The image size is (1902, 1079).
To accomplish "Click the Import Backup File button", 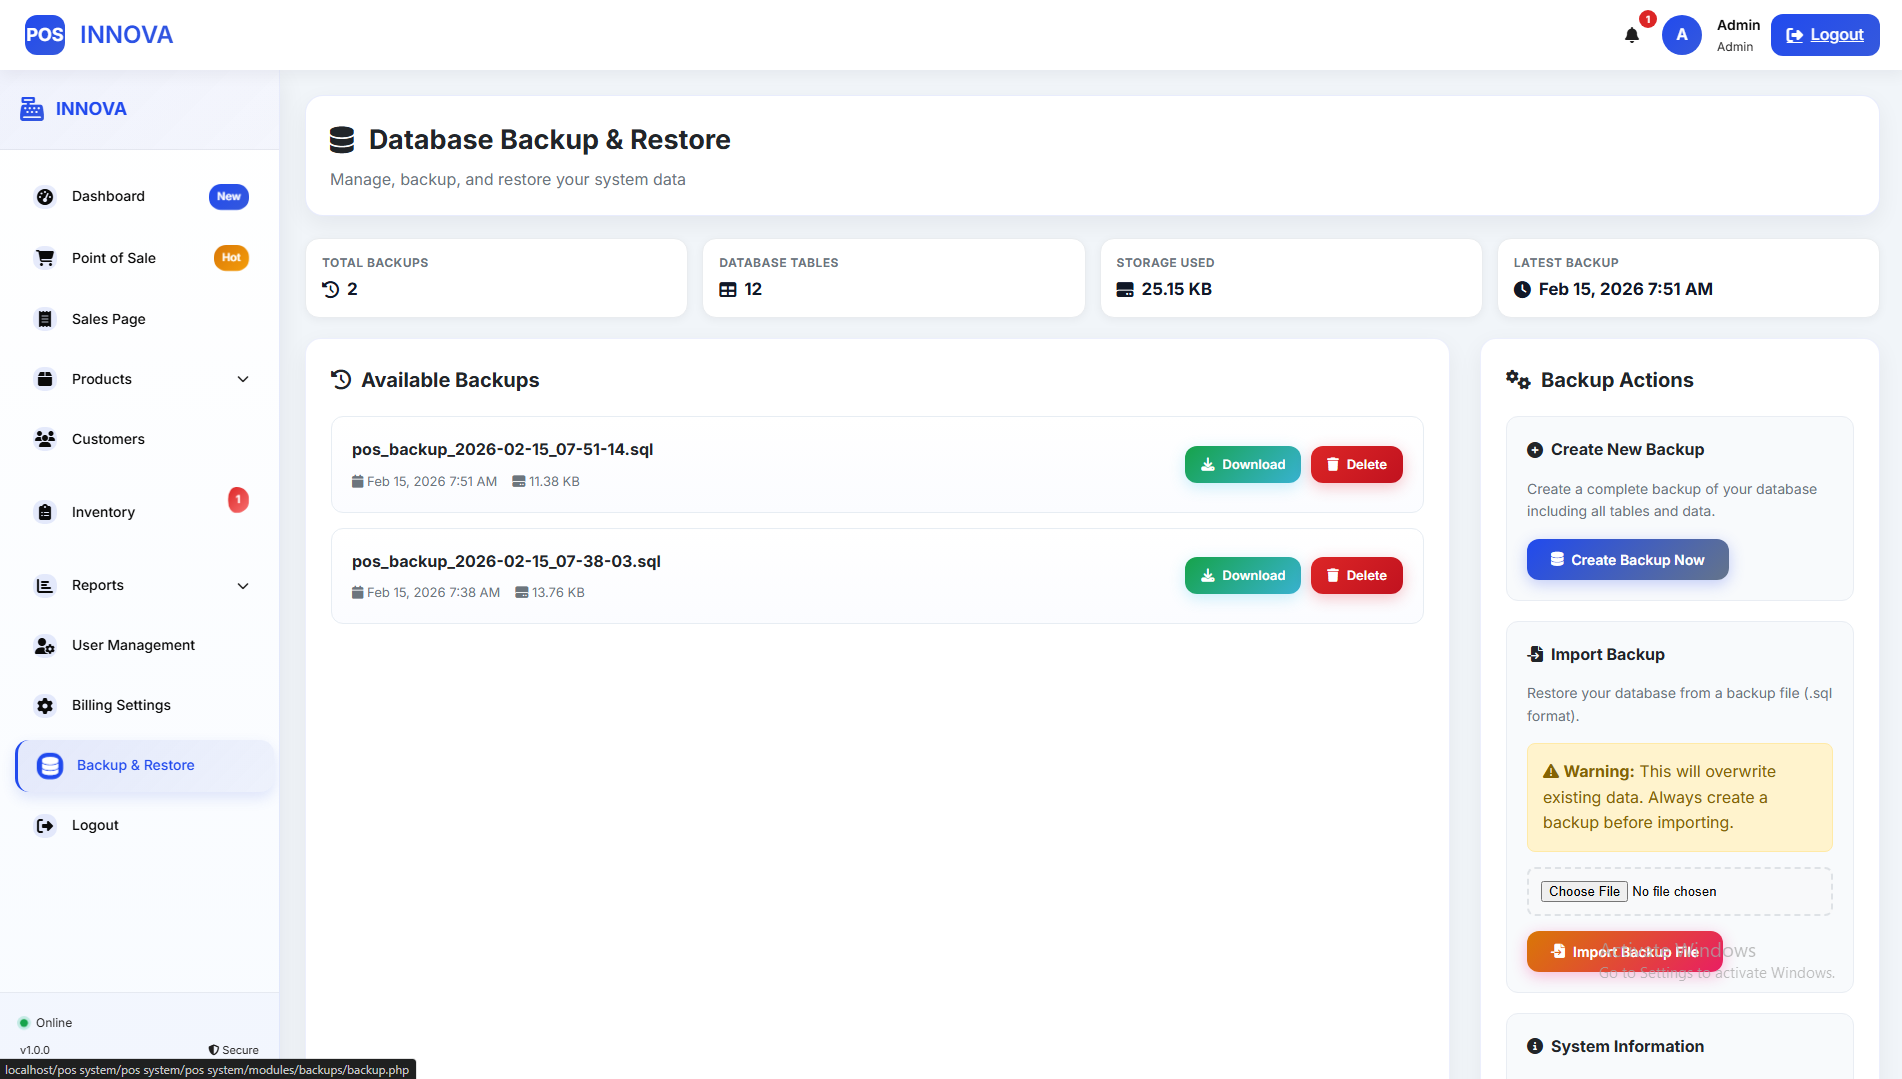I will [1624, 952].
